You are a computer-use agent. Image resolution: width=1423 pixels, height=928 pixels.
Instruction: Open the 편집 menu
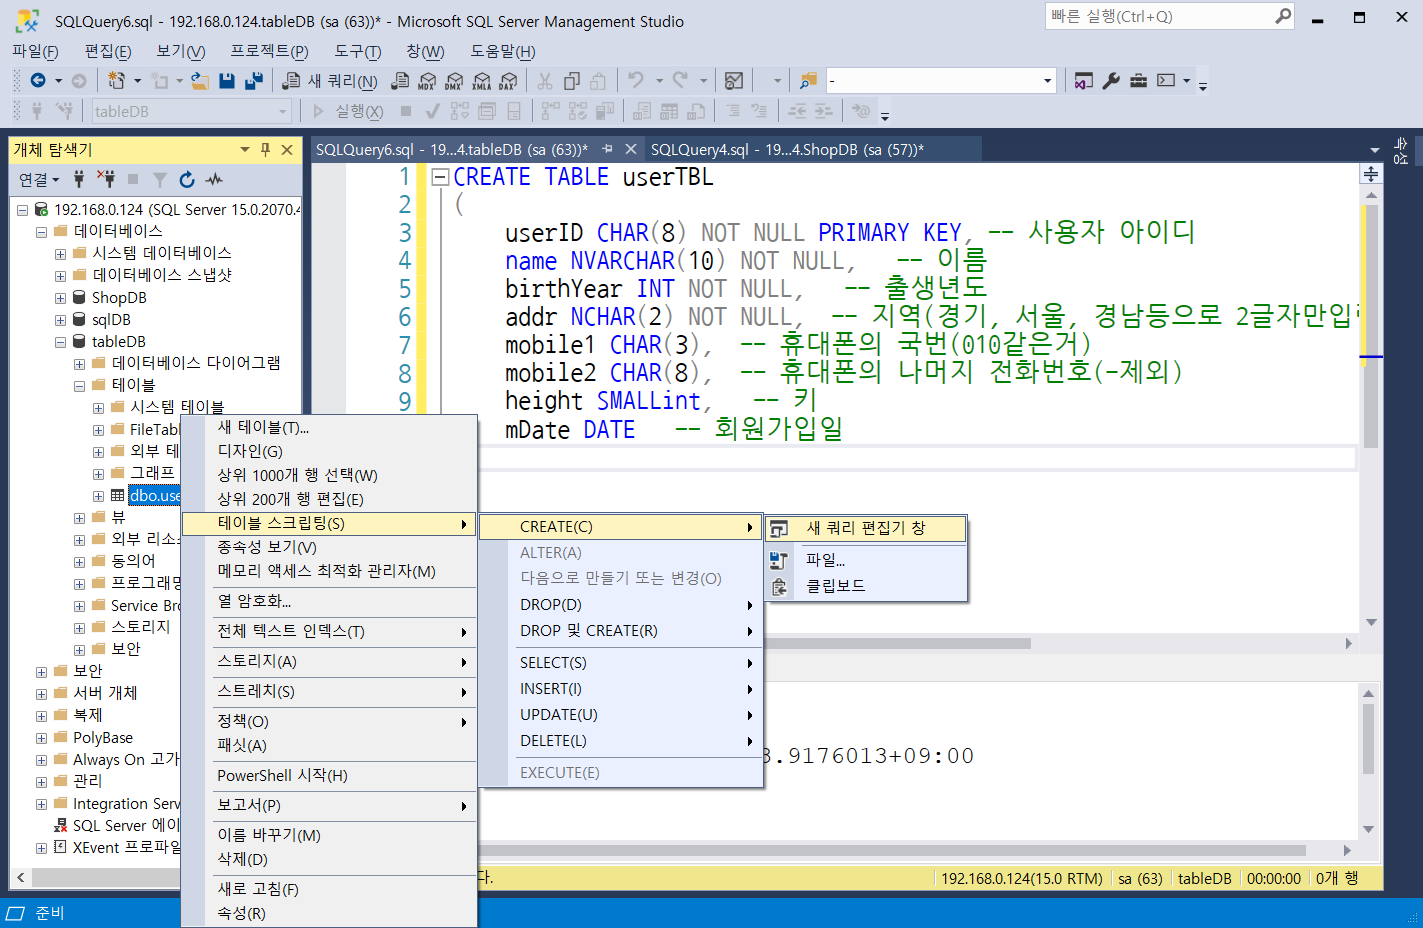click(x=108, y=51)
